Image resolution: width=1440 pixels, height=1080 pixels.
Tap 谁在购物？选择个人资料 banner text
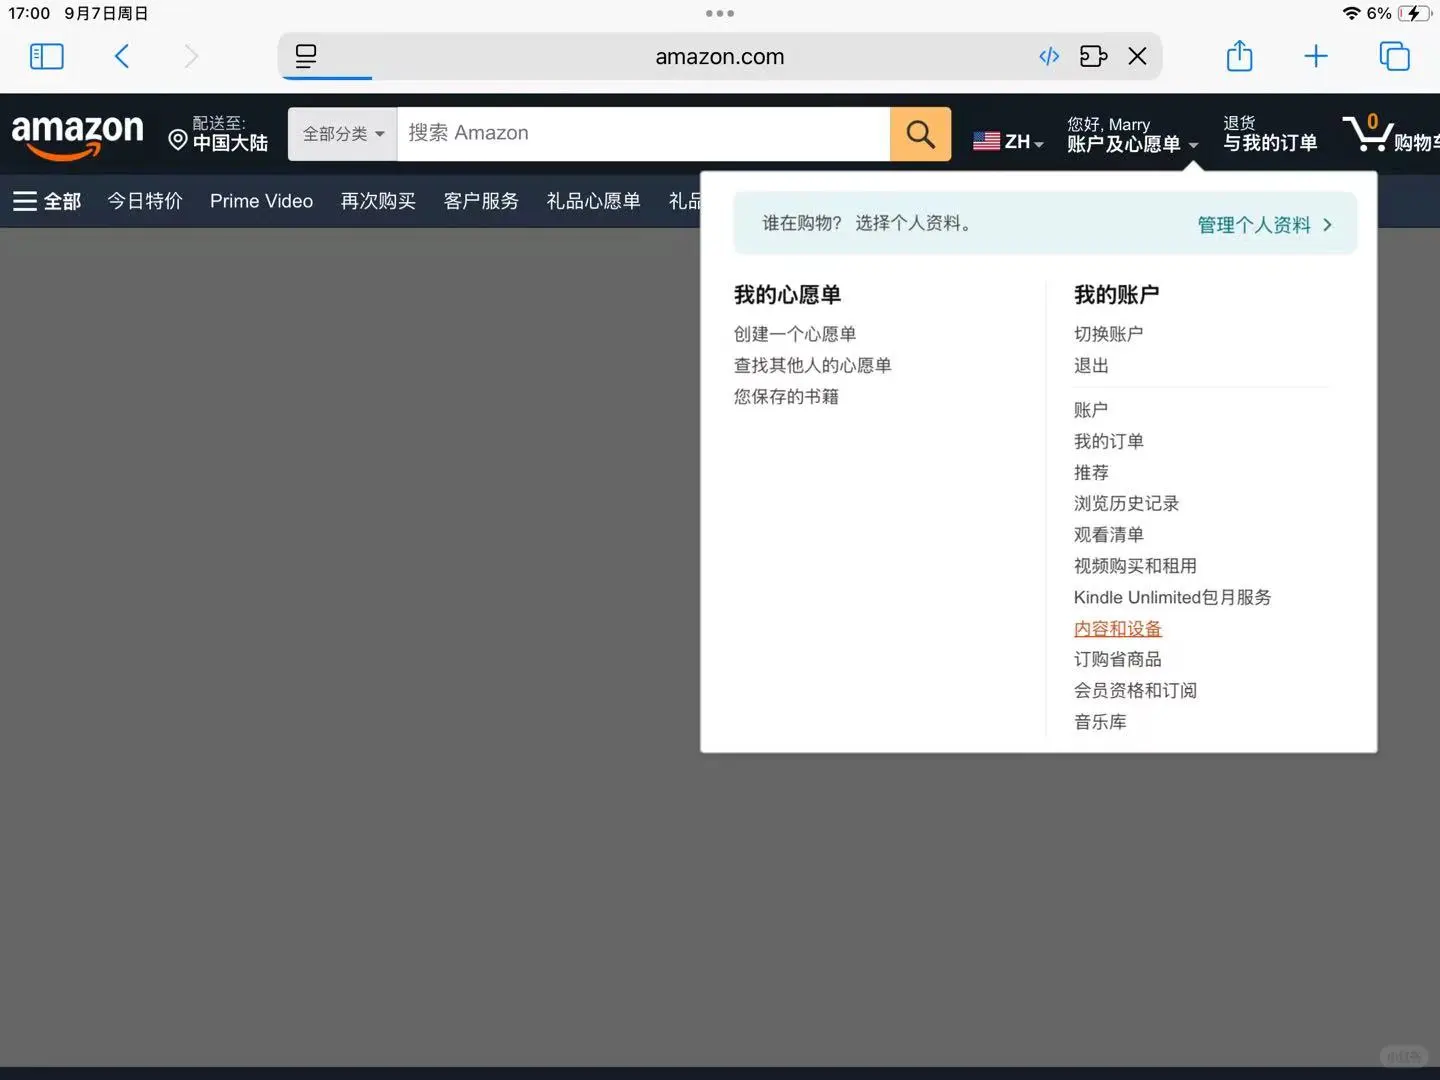pyautogui.click(x=866, y=223)
